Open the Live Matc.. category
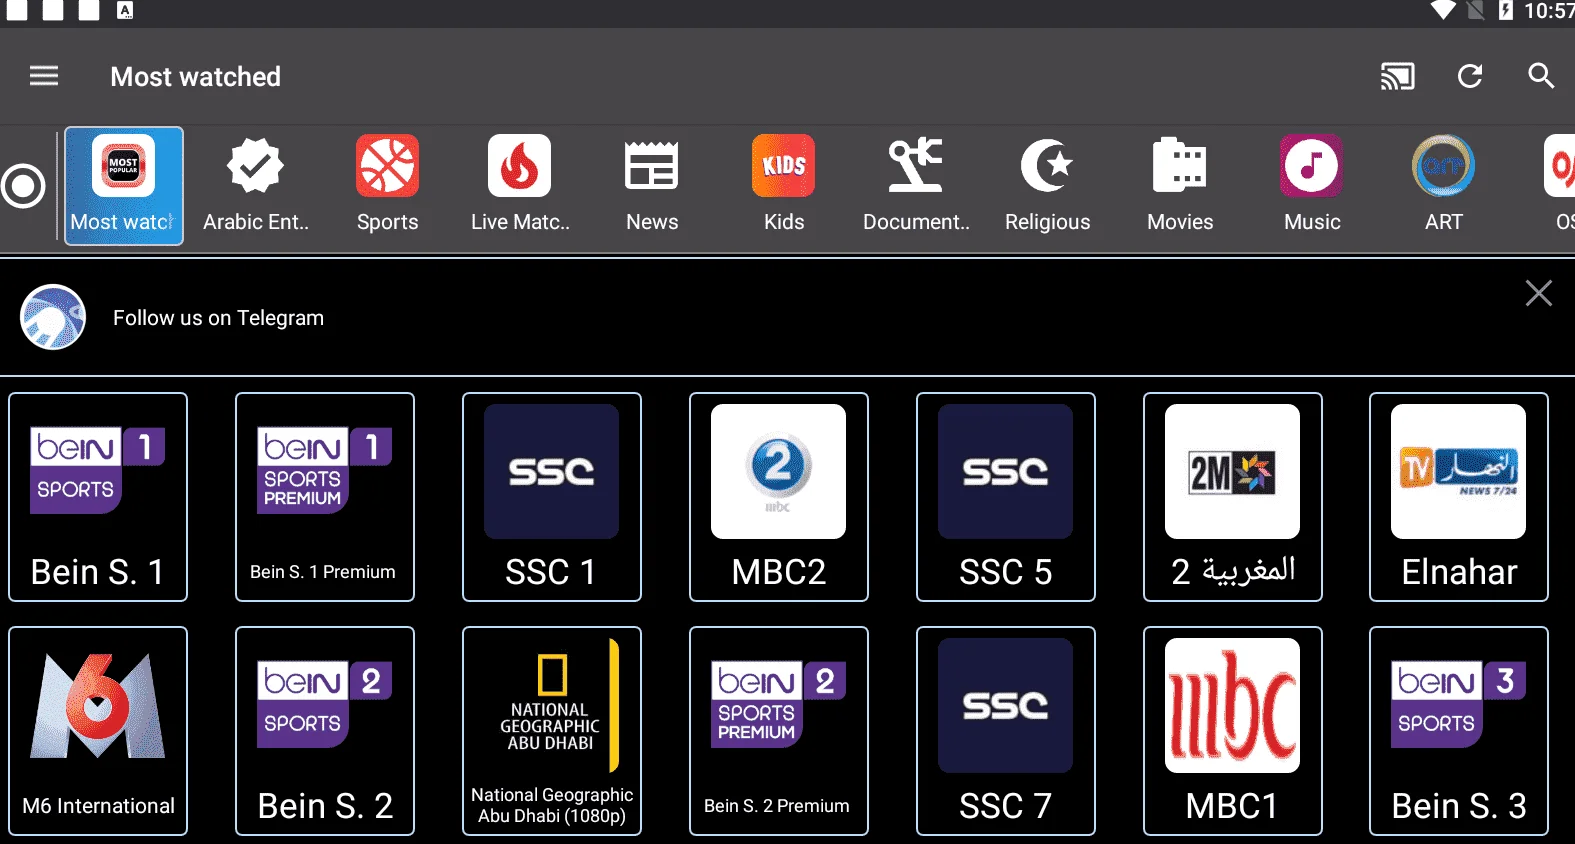The height and width of the screenshot is (844, 1575). [520, 186]
